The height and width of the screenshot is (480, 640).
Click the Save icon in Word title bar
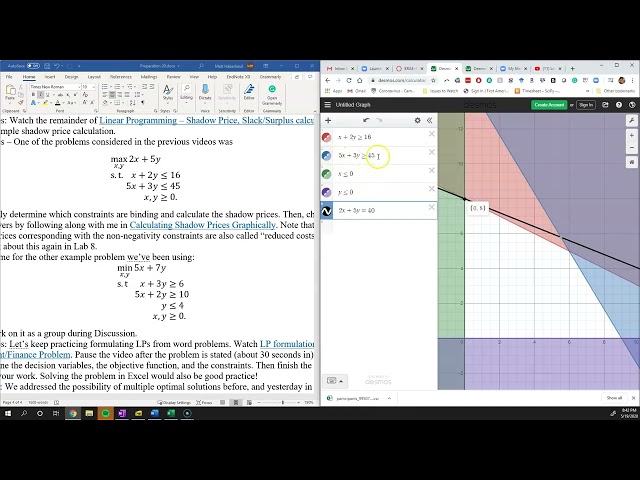(x=47, y=66)
